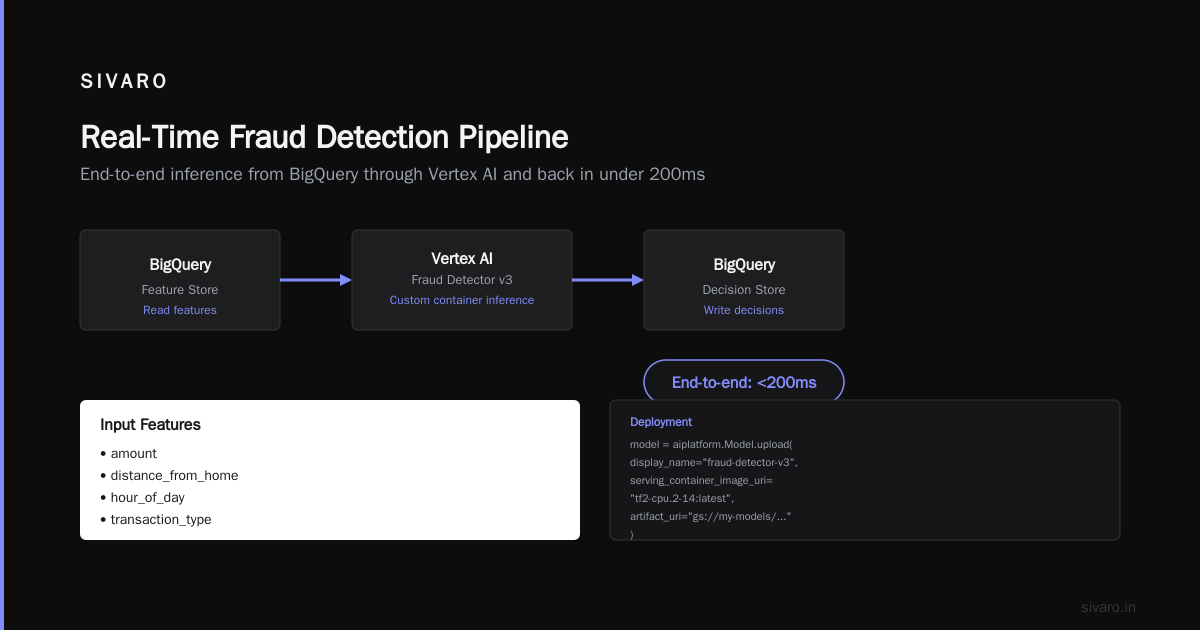Open the sivaro.in footer link

coord(1108,607)
